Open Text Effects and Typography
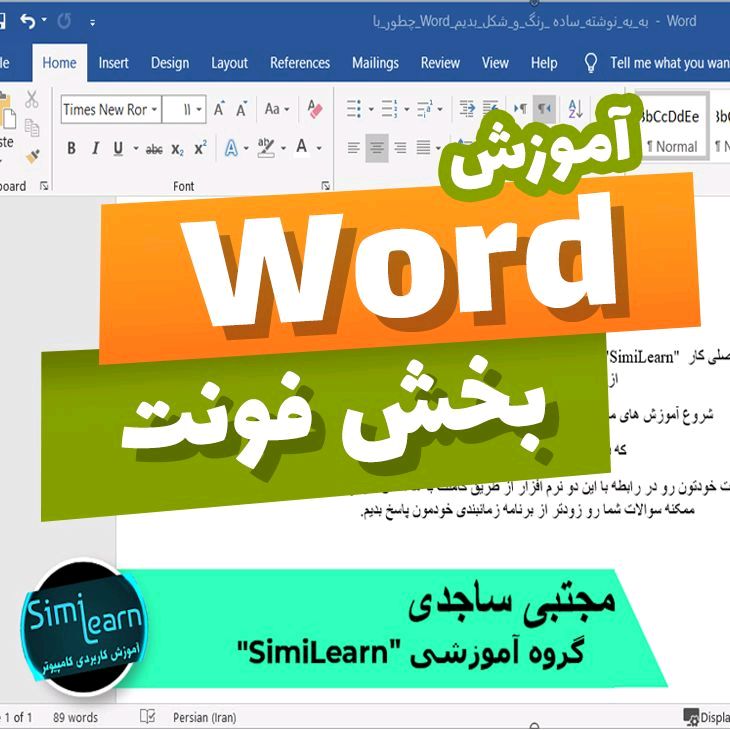 (x=231, y=149)
